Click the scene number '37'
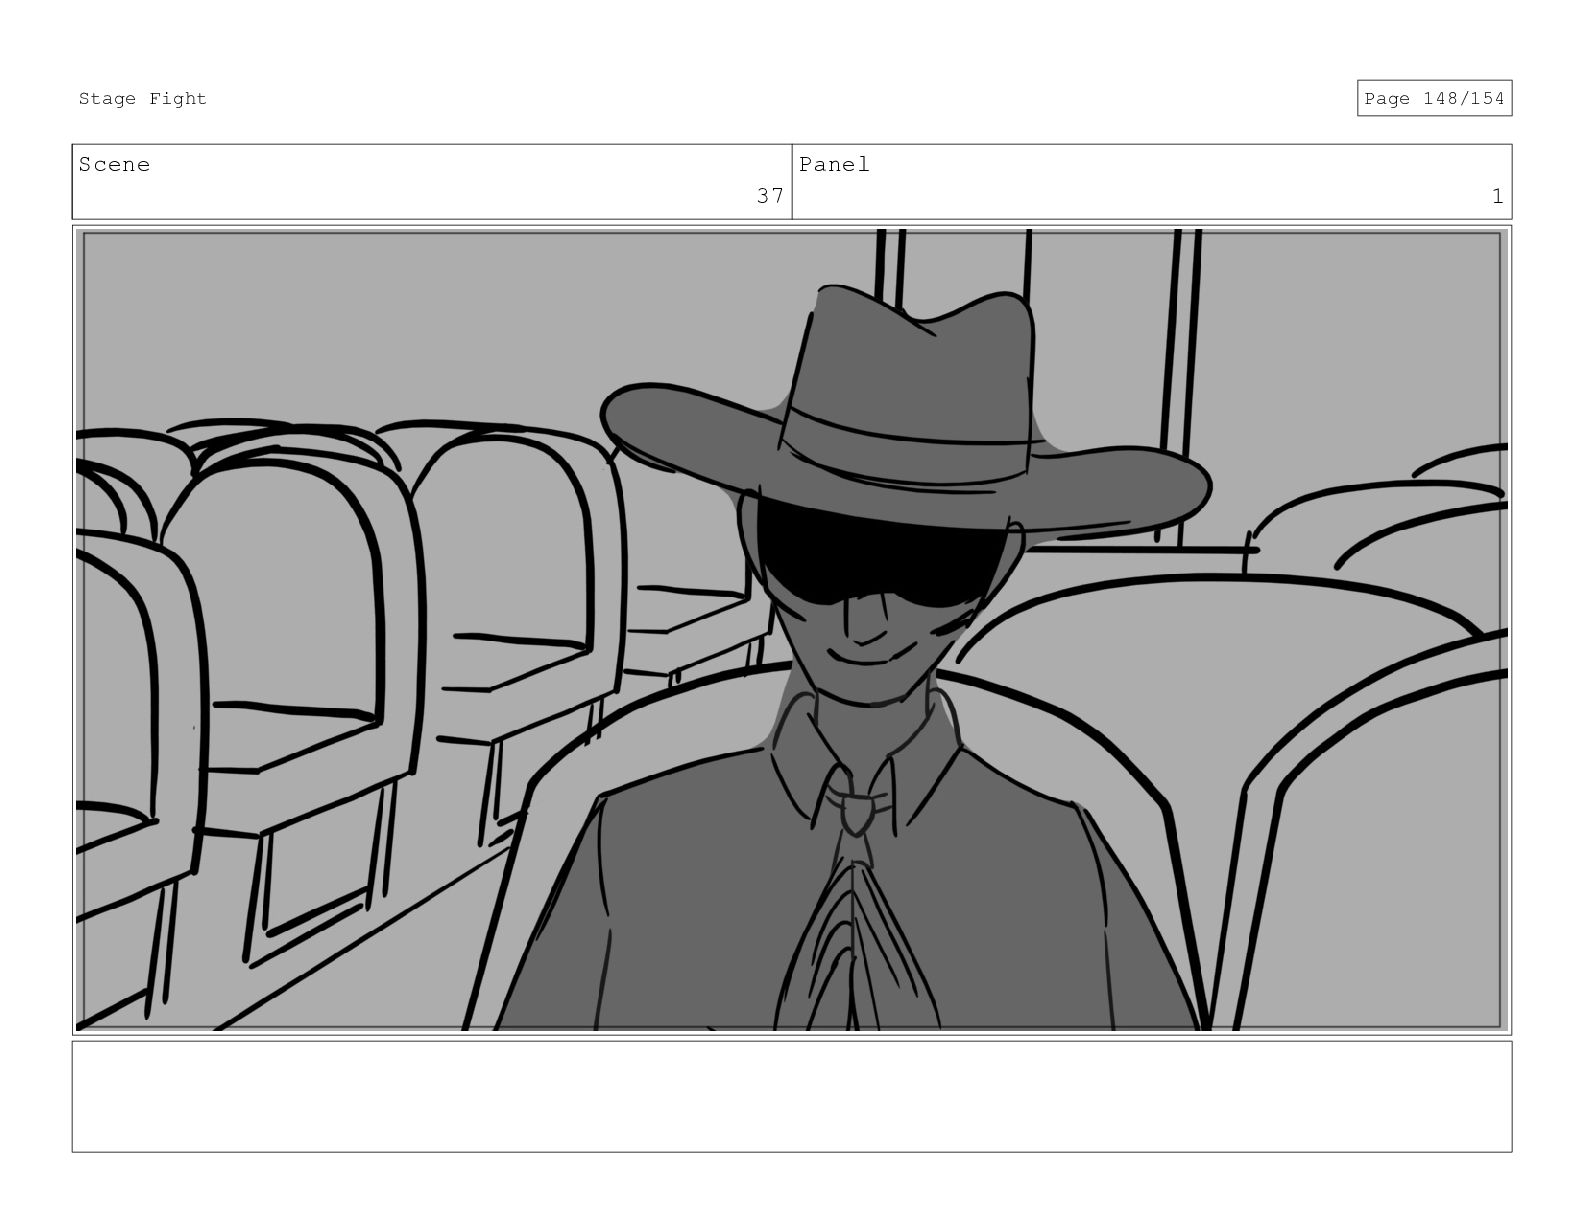 tap(770, 196)
